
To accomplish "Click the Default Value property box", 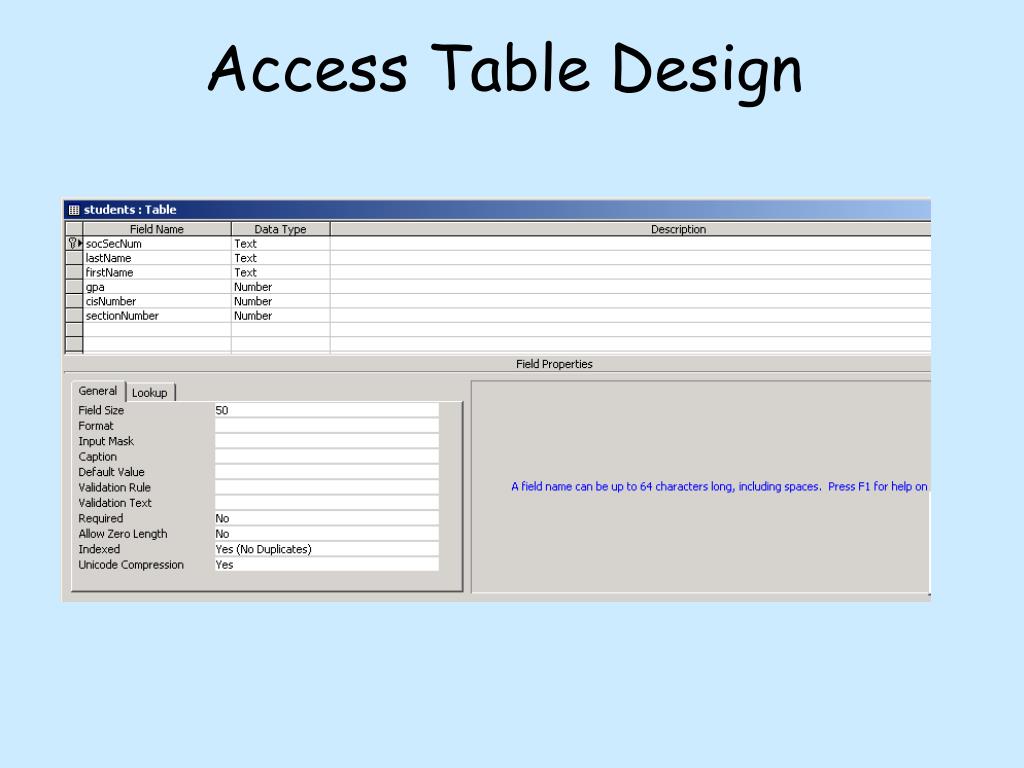I will (327, 472).
